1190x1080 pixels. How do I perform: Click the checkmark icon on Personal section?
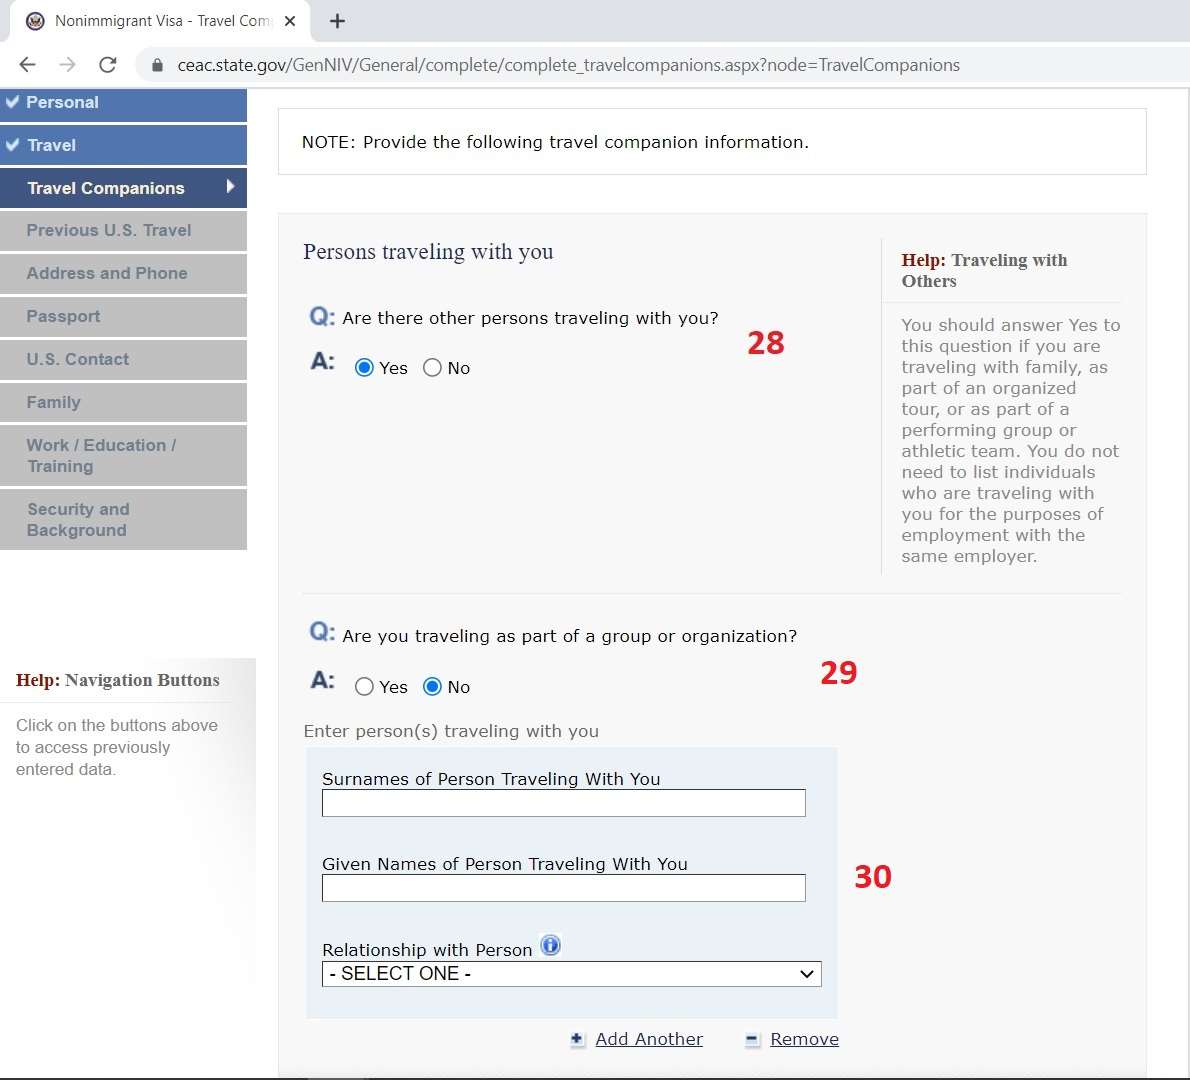coord(12,102)
